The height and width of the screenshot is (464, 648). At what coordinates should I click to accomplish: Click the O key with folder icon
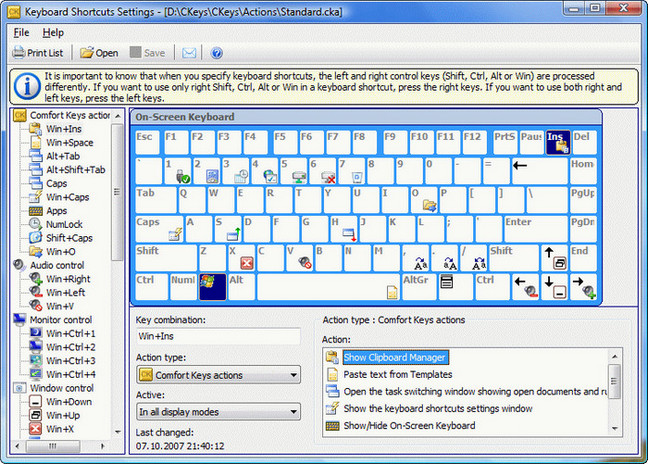coord(424,199)
